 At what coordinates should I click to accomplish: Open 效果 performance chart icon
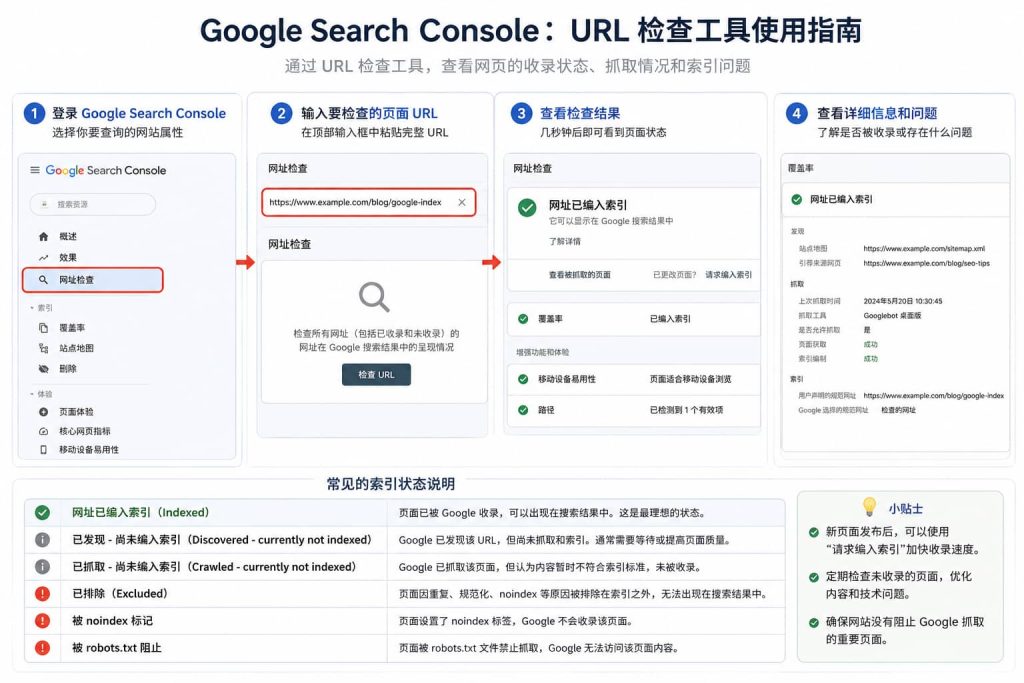(43, 257)
